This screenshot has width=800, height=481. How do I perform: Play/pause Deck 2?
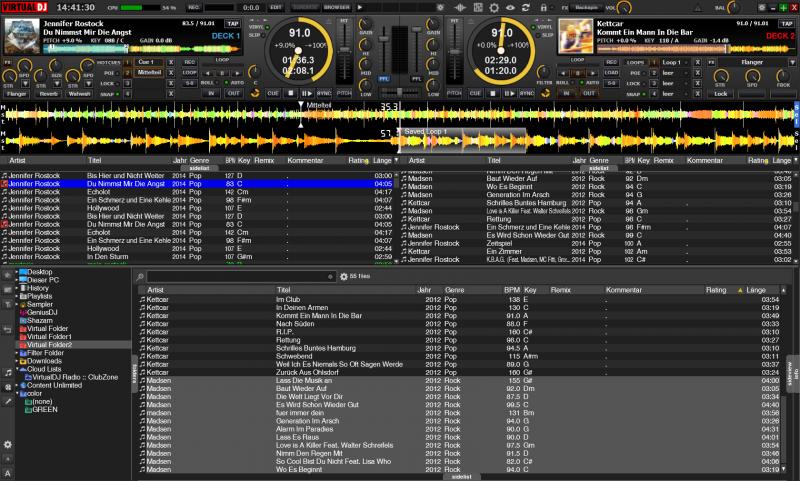click(x=509, y=93)
